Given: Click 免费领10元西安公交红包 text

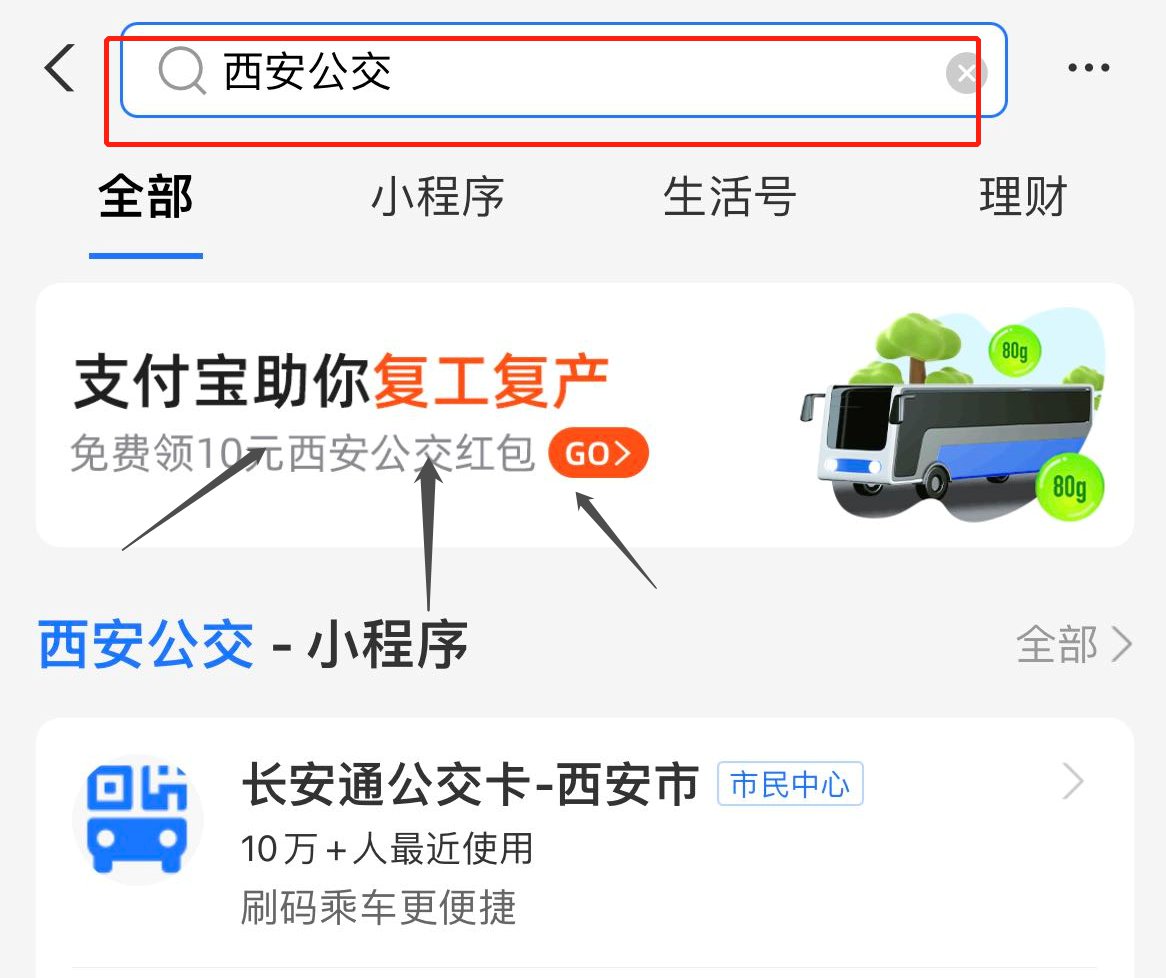Looking at the screenshot, I should [302, 452].
